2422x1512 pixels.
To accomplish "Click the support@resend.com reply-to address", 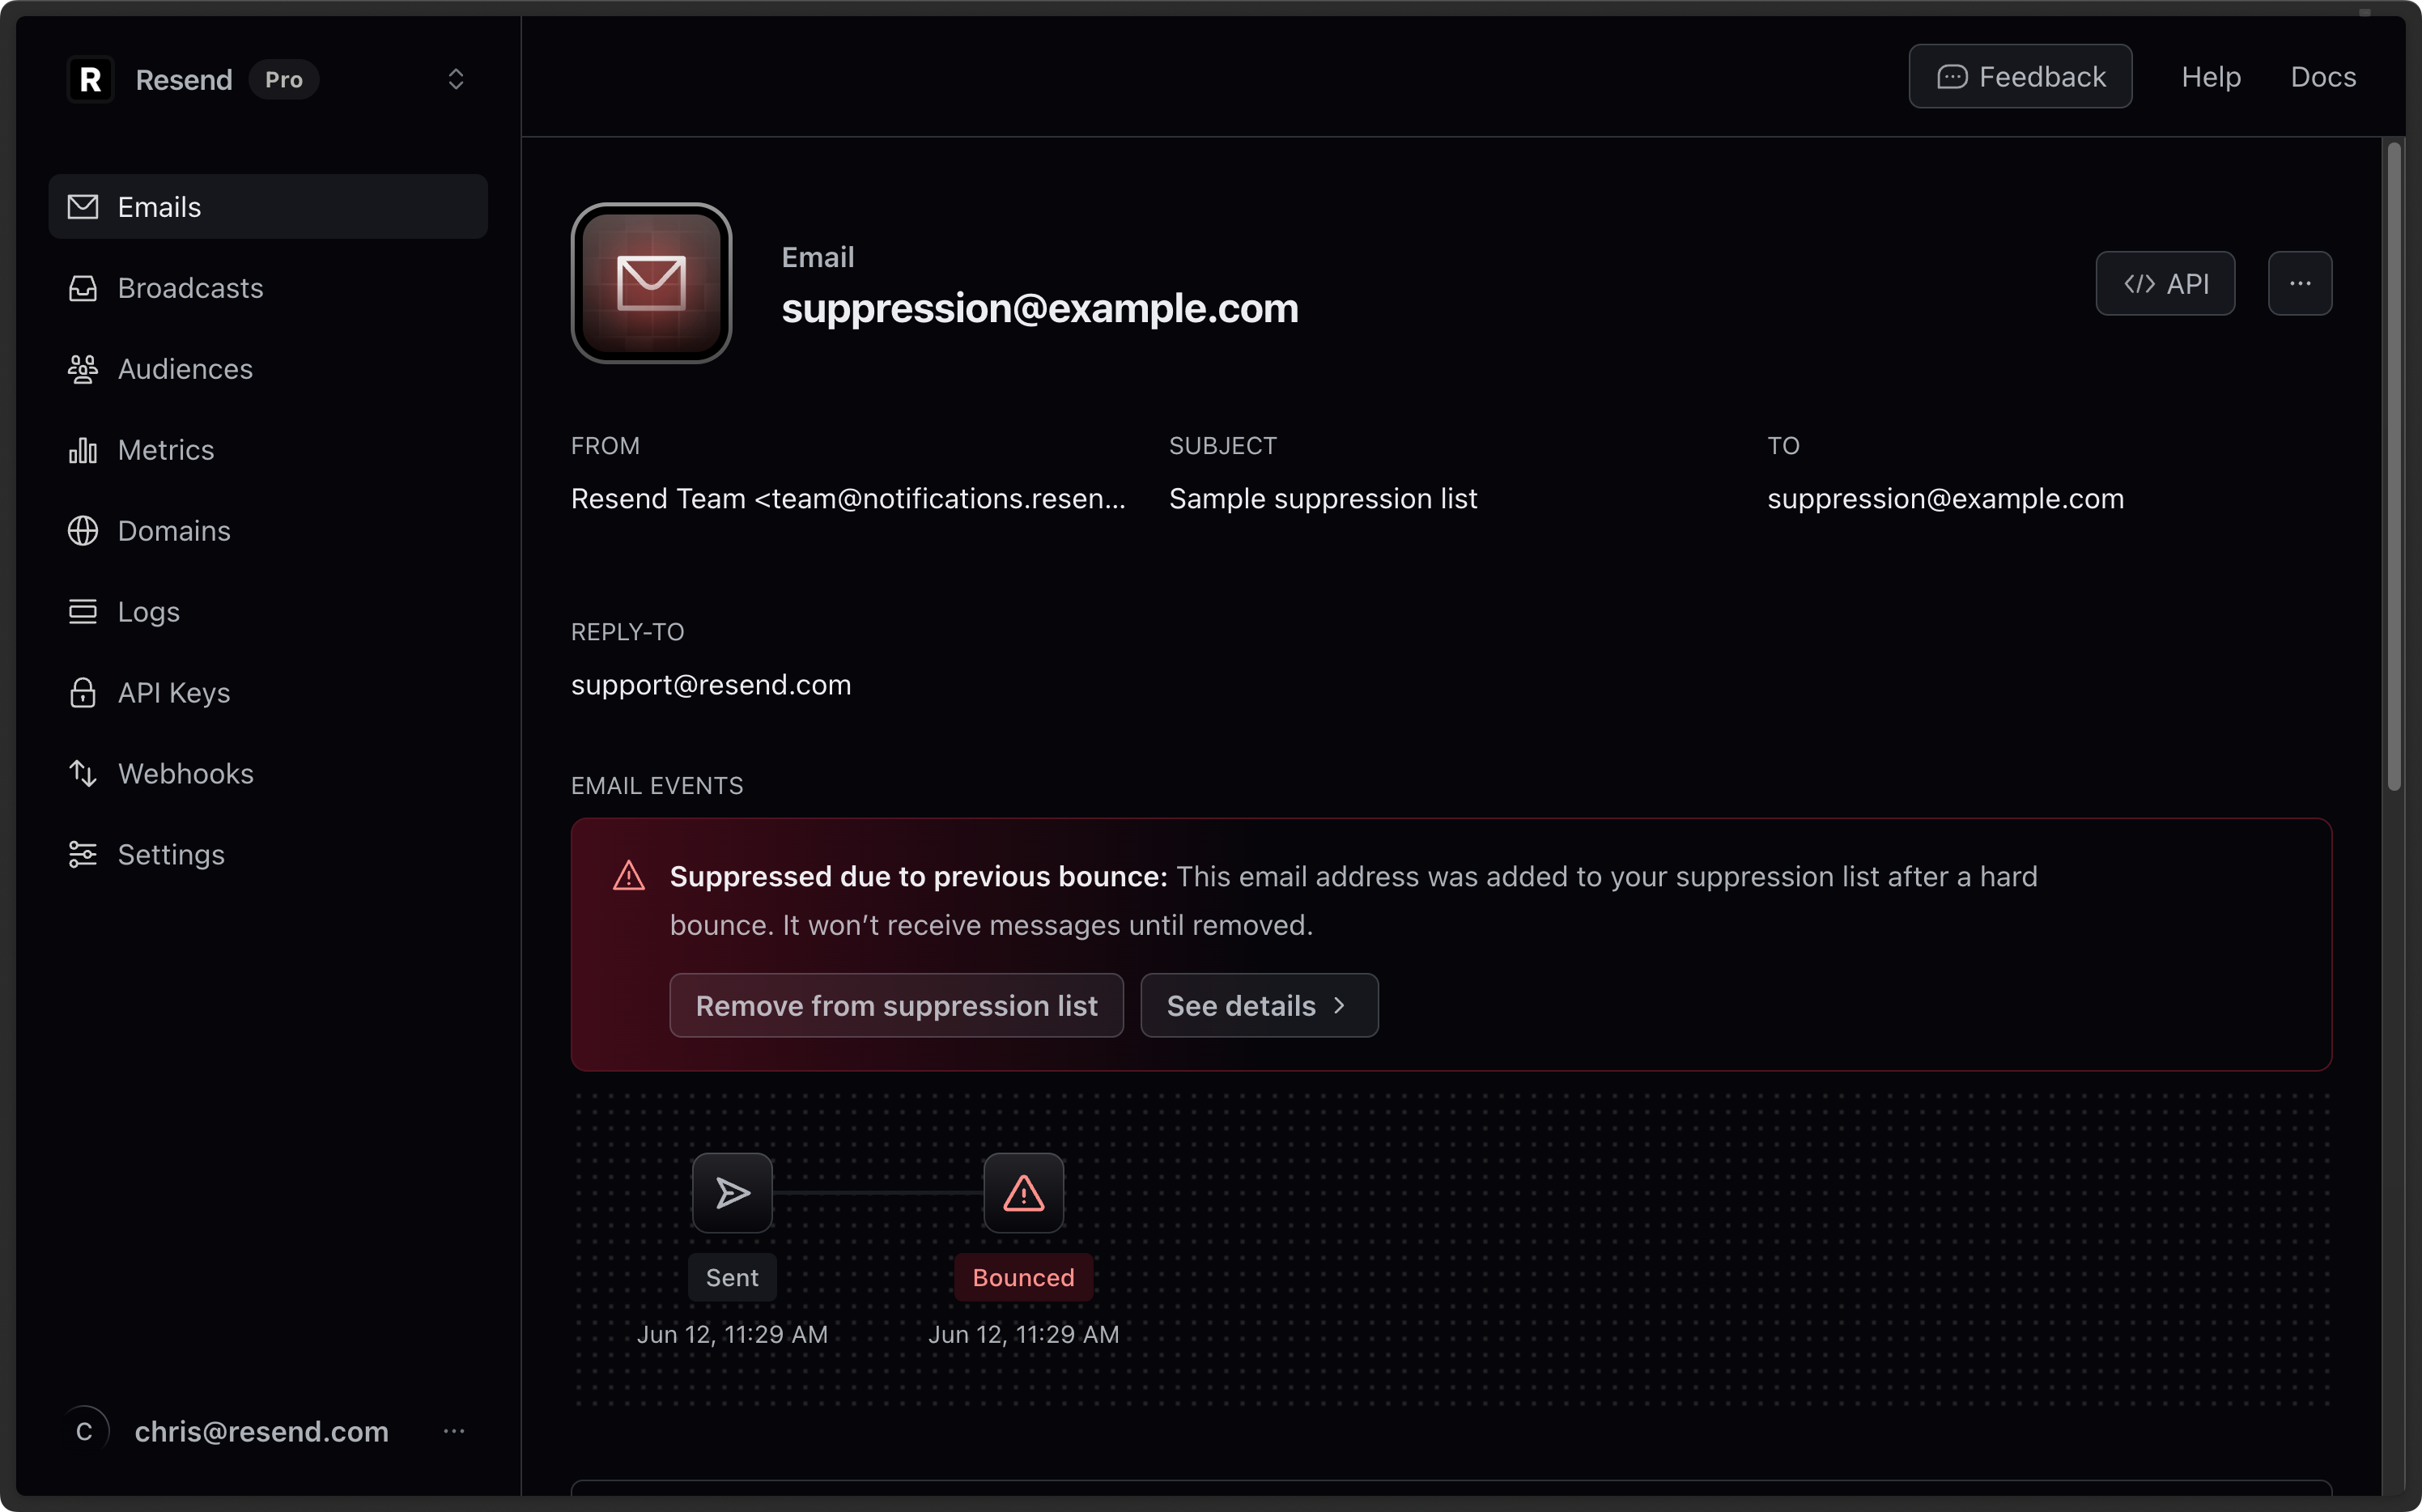I will (x=711, y=685).
